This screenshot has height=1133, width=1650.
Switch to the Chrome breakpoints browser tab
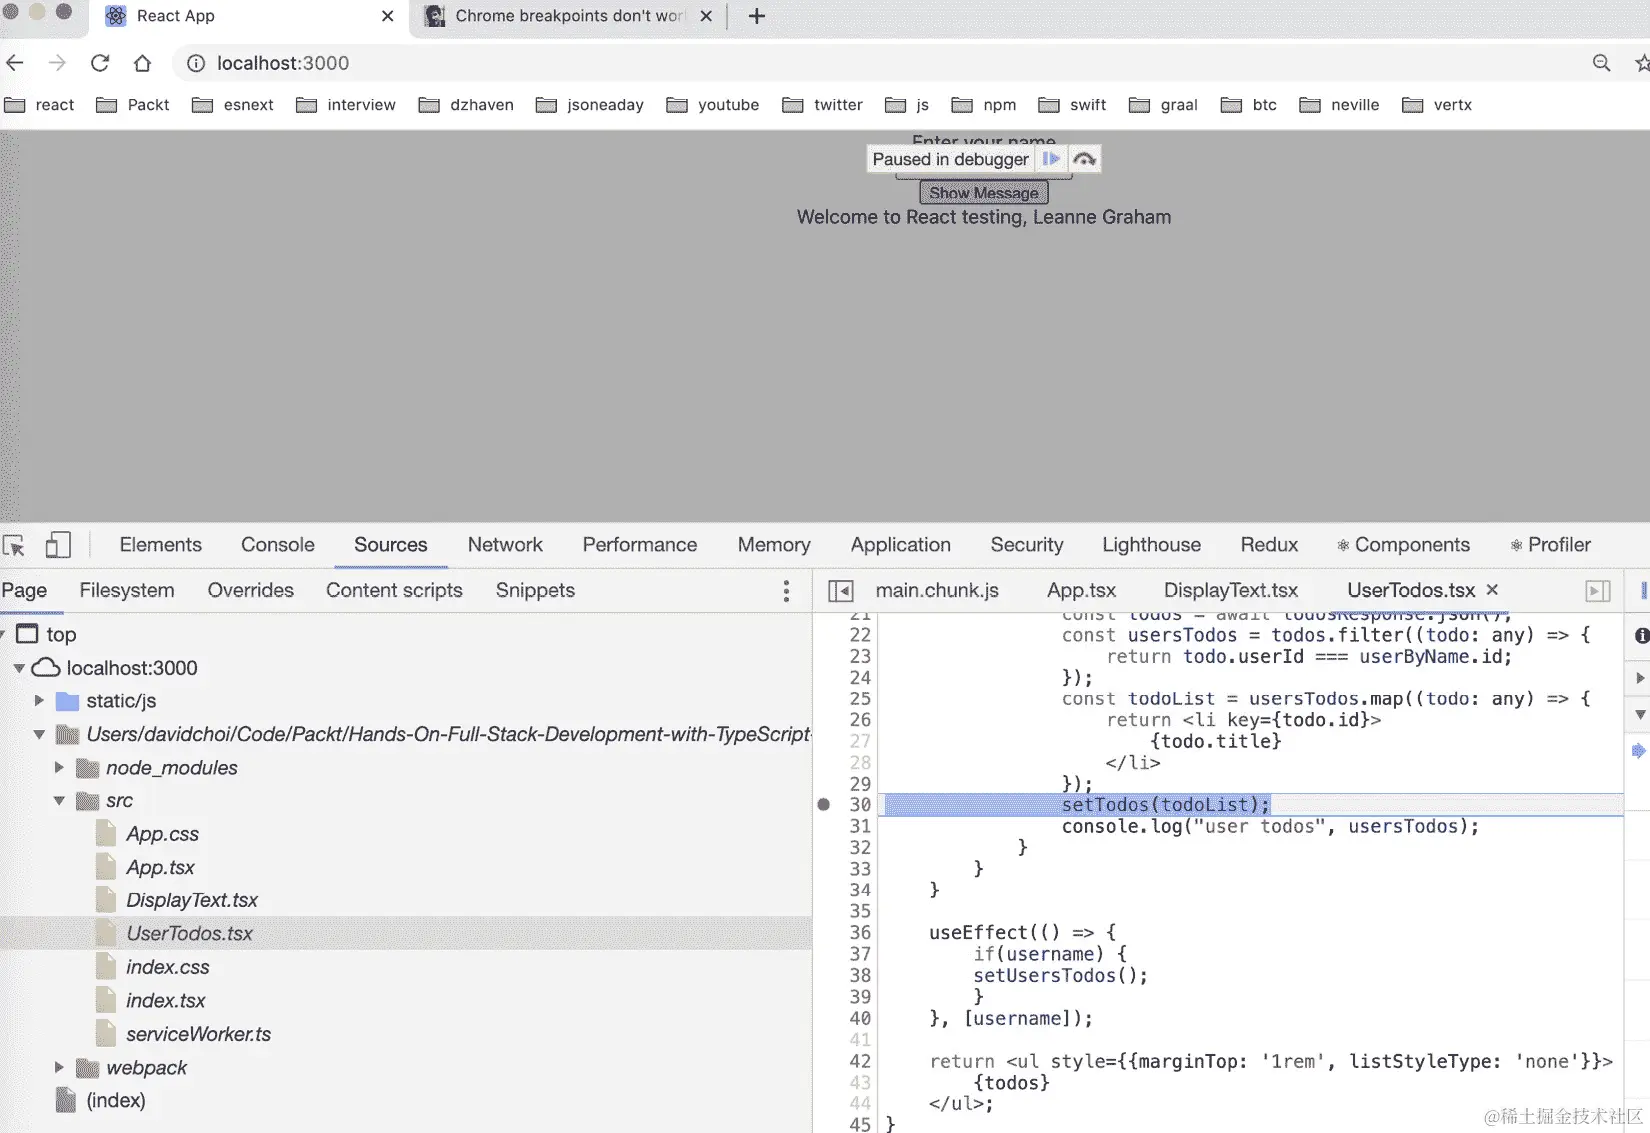point(570,16)
